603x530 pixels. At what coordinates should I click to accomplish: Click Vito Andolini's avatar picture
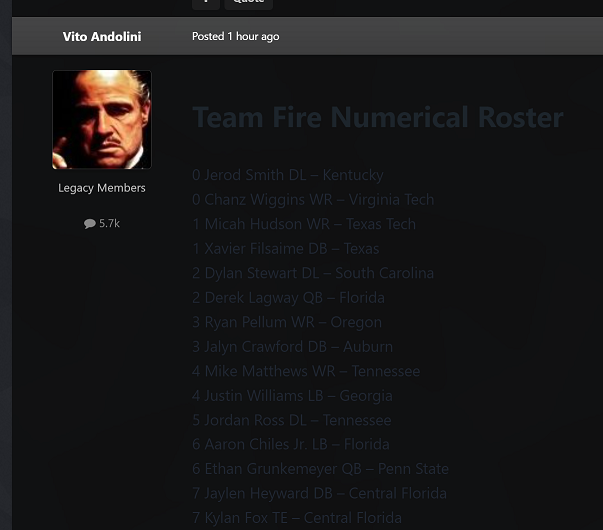point(102,120)
